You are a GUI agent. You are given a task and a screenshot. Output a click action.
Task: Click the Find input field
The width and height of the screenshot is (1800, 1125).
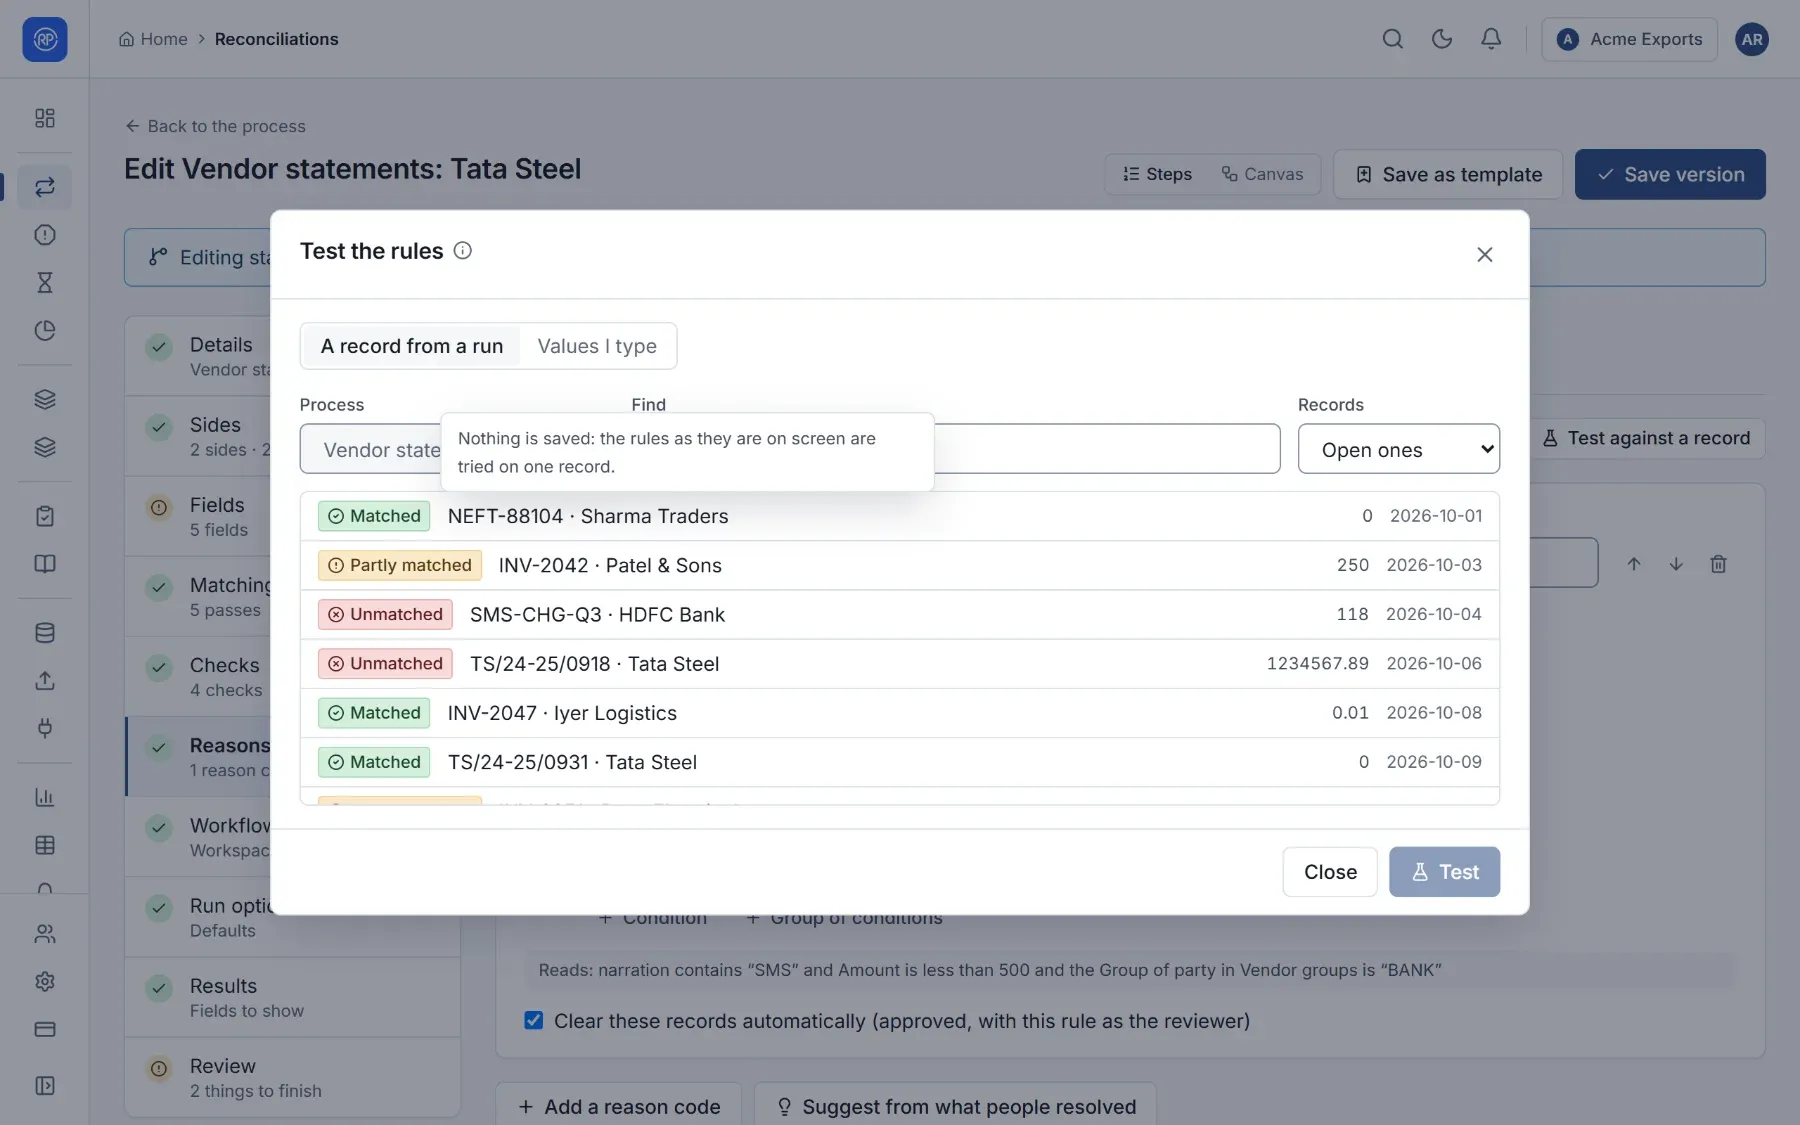1106,449
